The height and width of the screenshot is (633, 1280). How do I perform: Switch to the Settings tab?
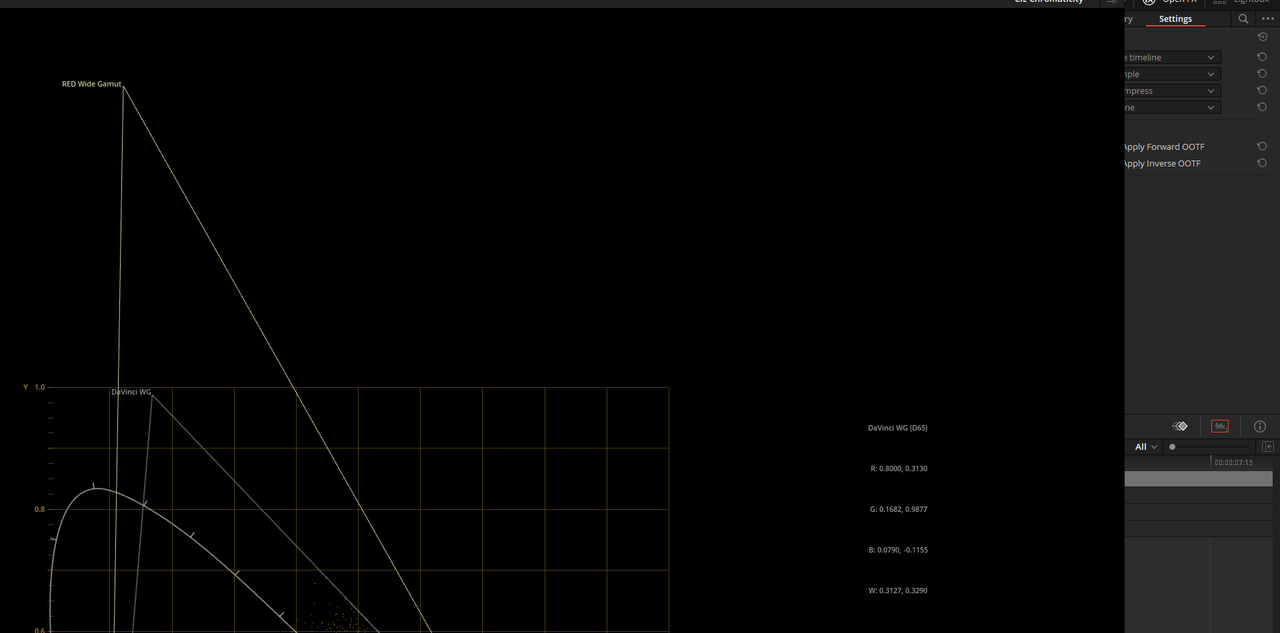1175,19
